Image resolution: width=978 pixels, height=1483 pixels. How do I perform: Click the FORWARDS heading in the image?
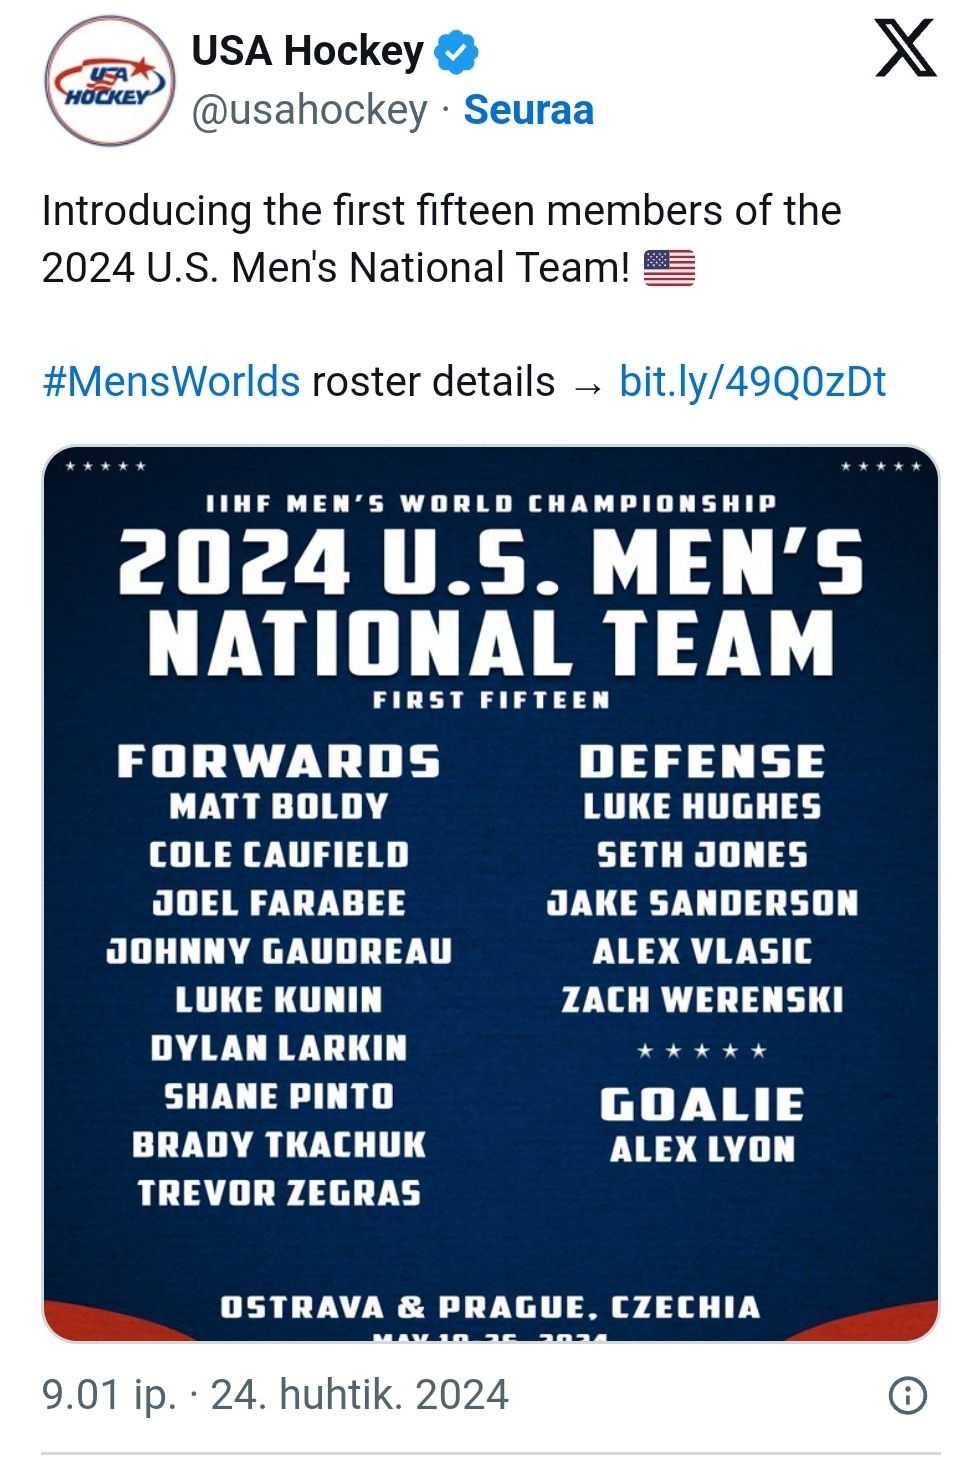[278, 761]
